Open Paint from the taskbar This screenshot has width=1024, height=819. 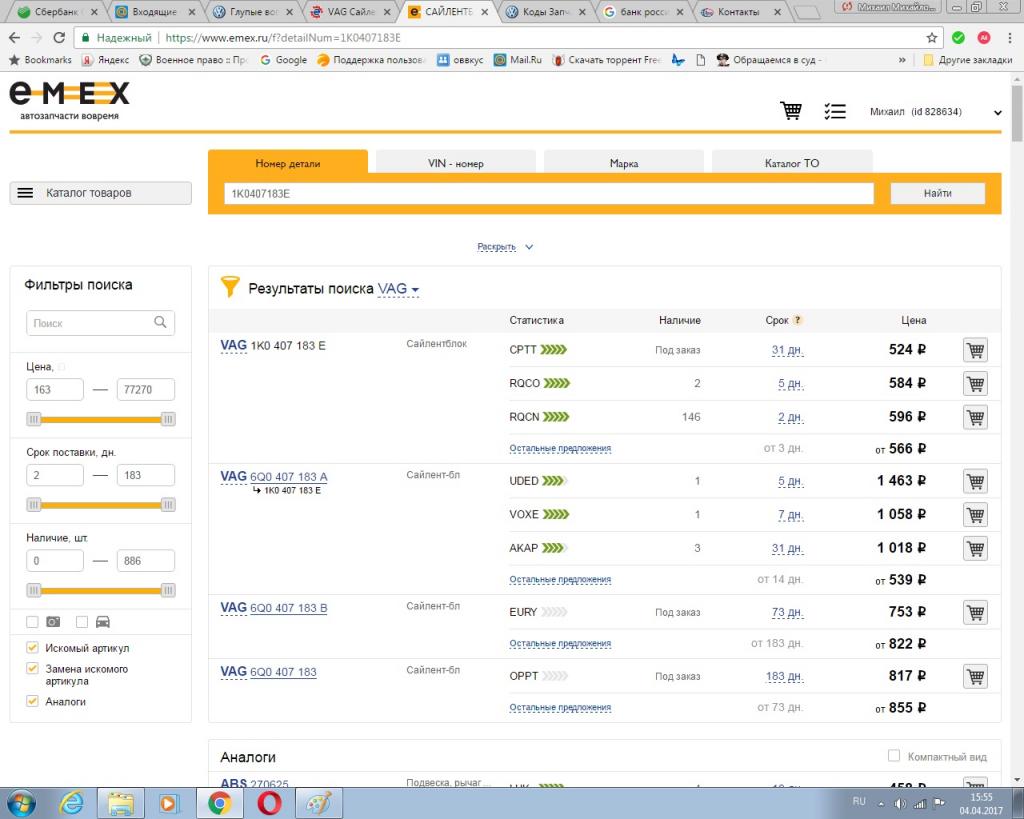point(319,803)
